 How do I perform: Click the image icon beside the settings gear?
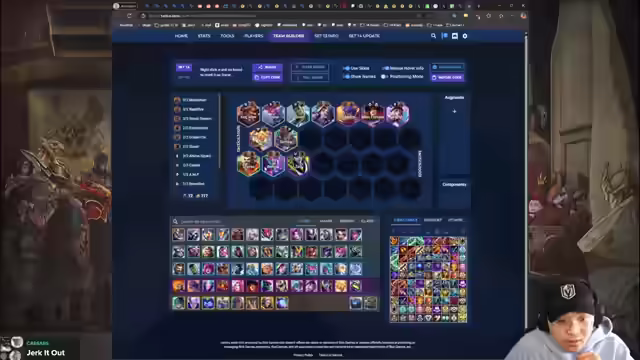tap(455, 36)
